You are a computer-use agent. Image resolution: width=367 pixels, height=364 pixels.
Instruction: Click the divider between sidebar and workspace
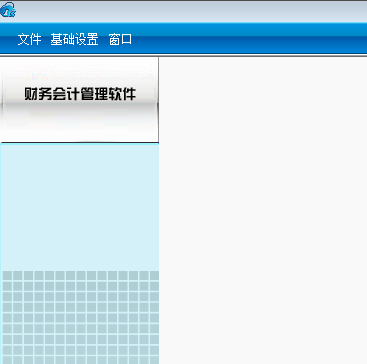click(159, 210)
